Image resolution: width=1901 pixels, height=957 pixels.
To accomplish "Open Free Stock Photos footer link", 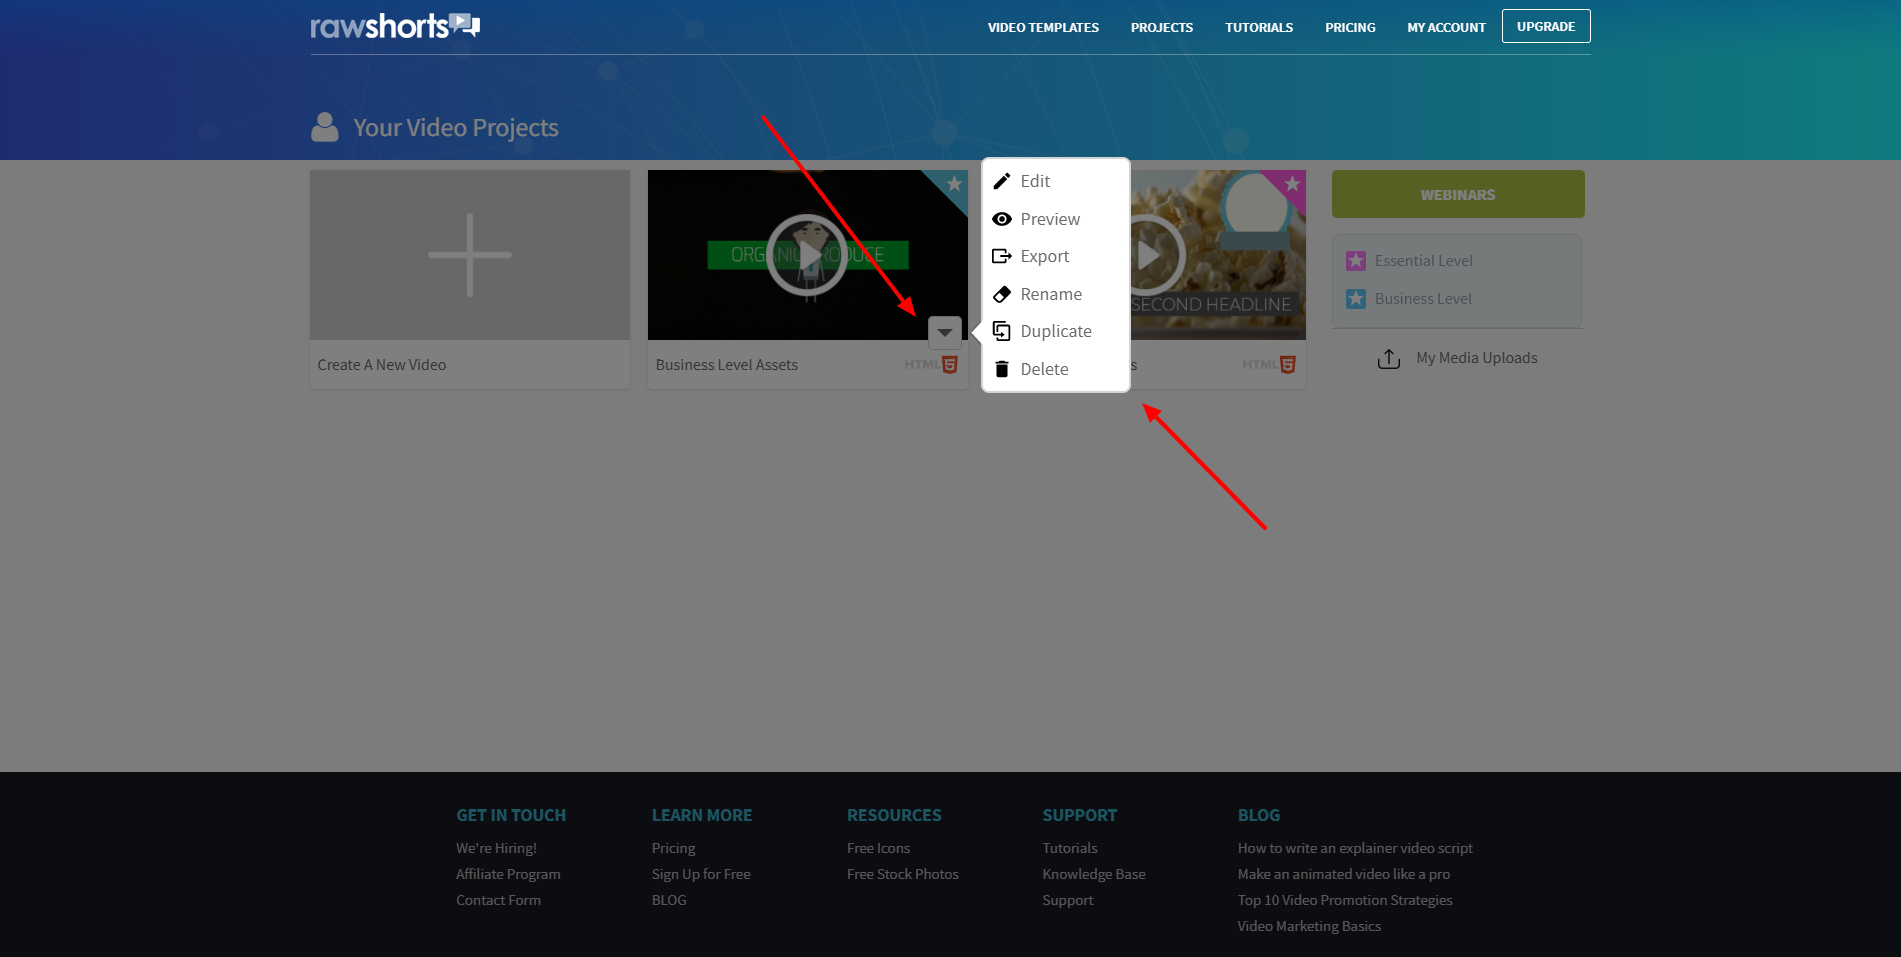I will click(x=902, y=874).
